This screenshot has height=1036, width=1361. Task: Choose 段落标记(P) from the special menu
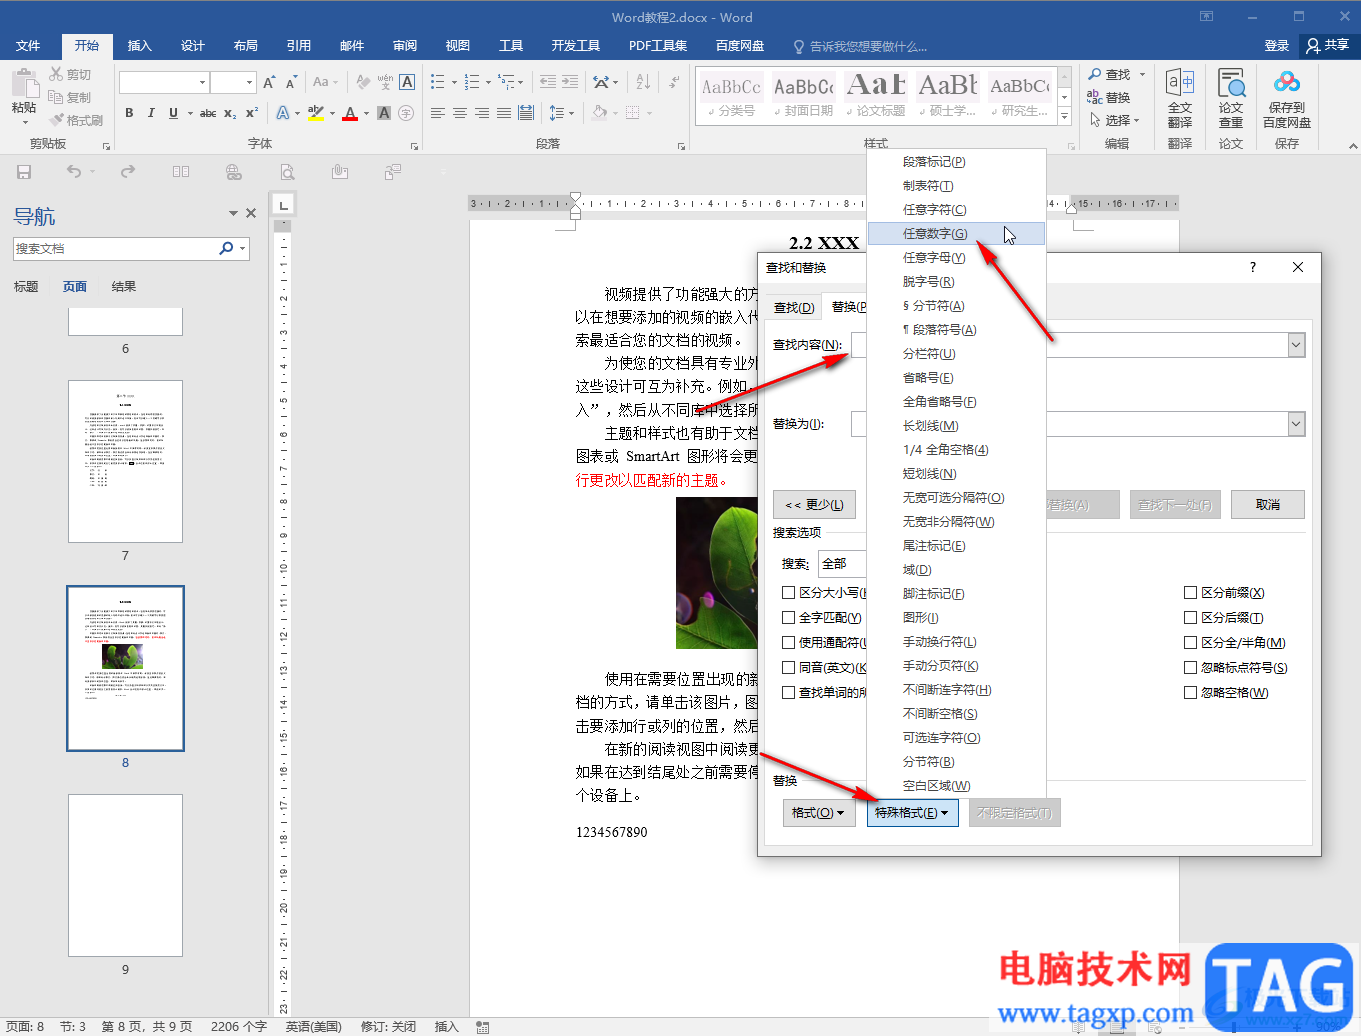[x=956, y=162]
